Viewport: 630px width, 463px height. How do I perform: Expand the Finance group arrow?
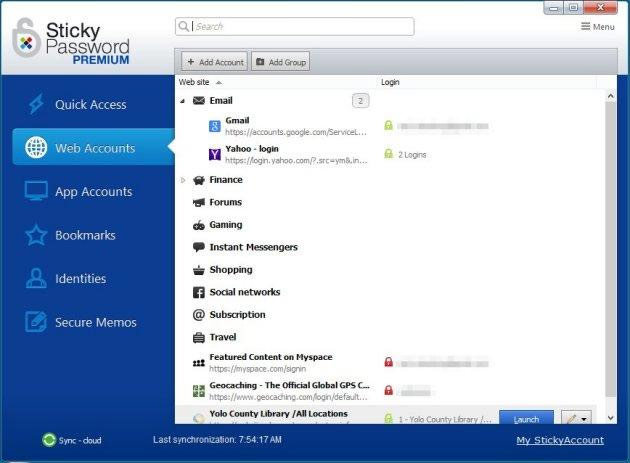(x=183, y=180)
